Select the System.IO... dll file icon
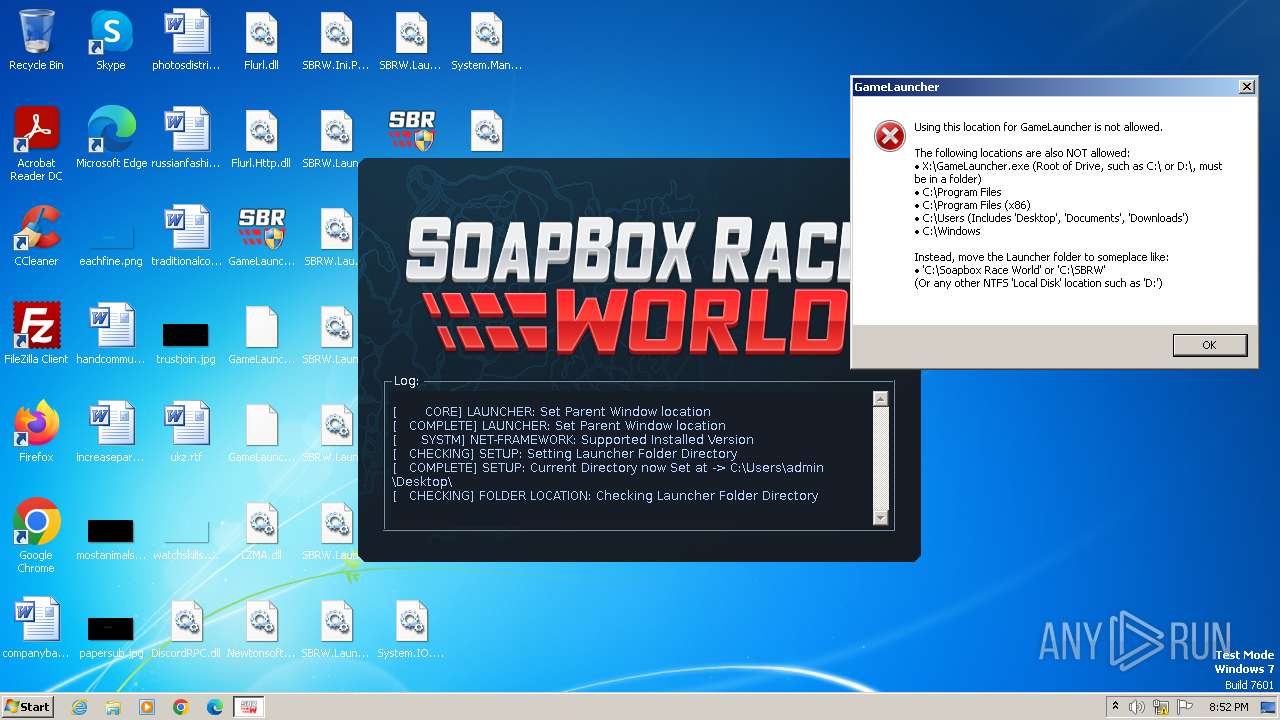The width and height of the screenshot is (1280, 720). tap(411, 629)
